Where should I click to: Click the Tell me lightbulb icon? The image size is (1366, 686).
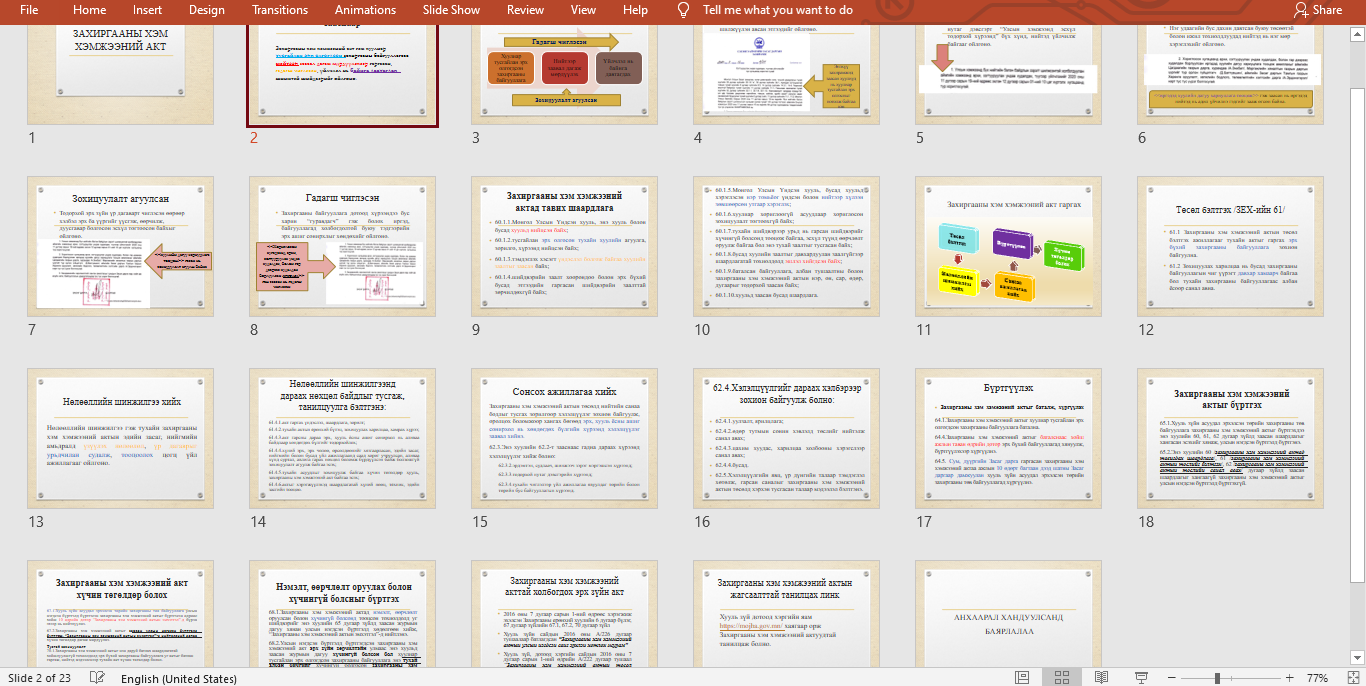[684, 10]
